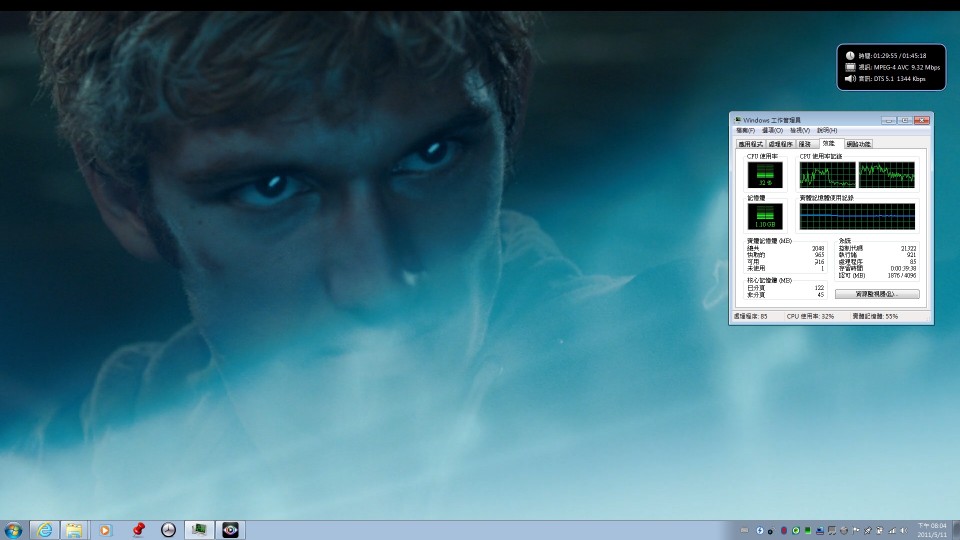Open the volume speaker icon in system tray
This screenshot has height=540, width=960.
[x=904, y=530]
